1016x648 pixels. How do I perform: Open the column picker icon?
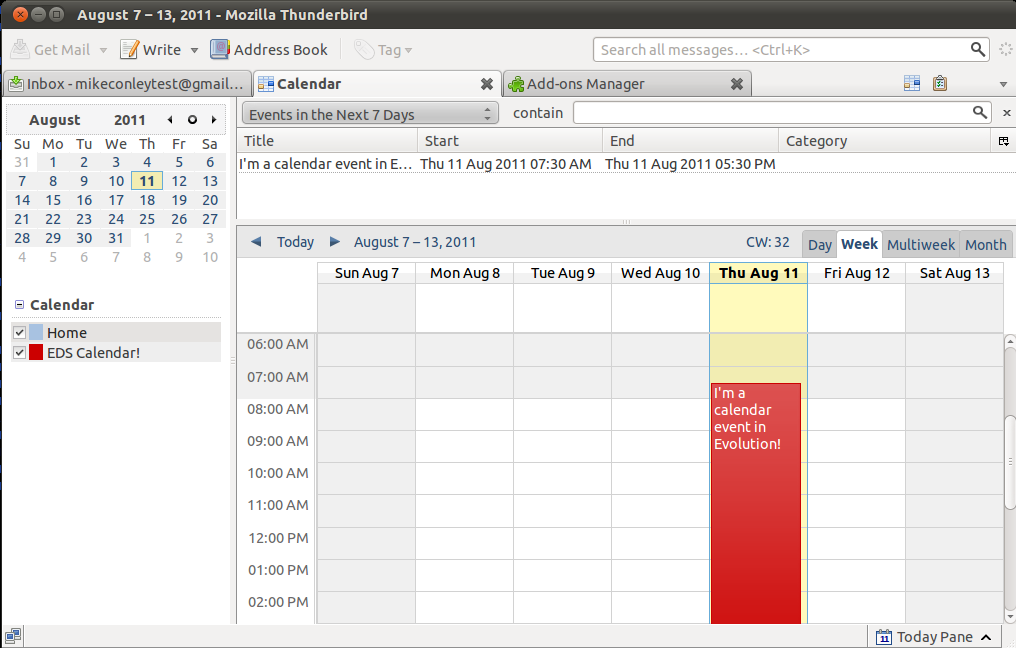pyautogui.click(x=1003, y=141)
